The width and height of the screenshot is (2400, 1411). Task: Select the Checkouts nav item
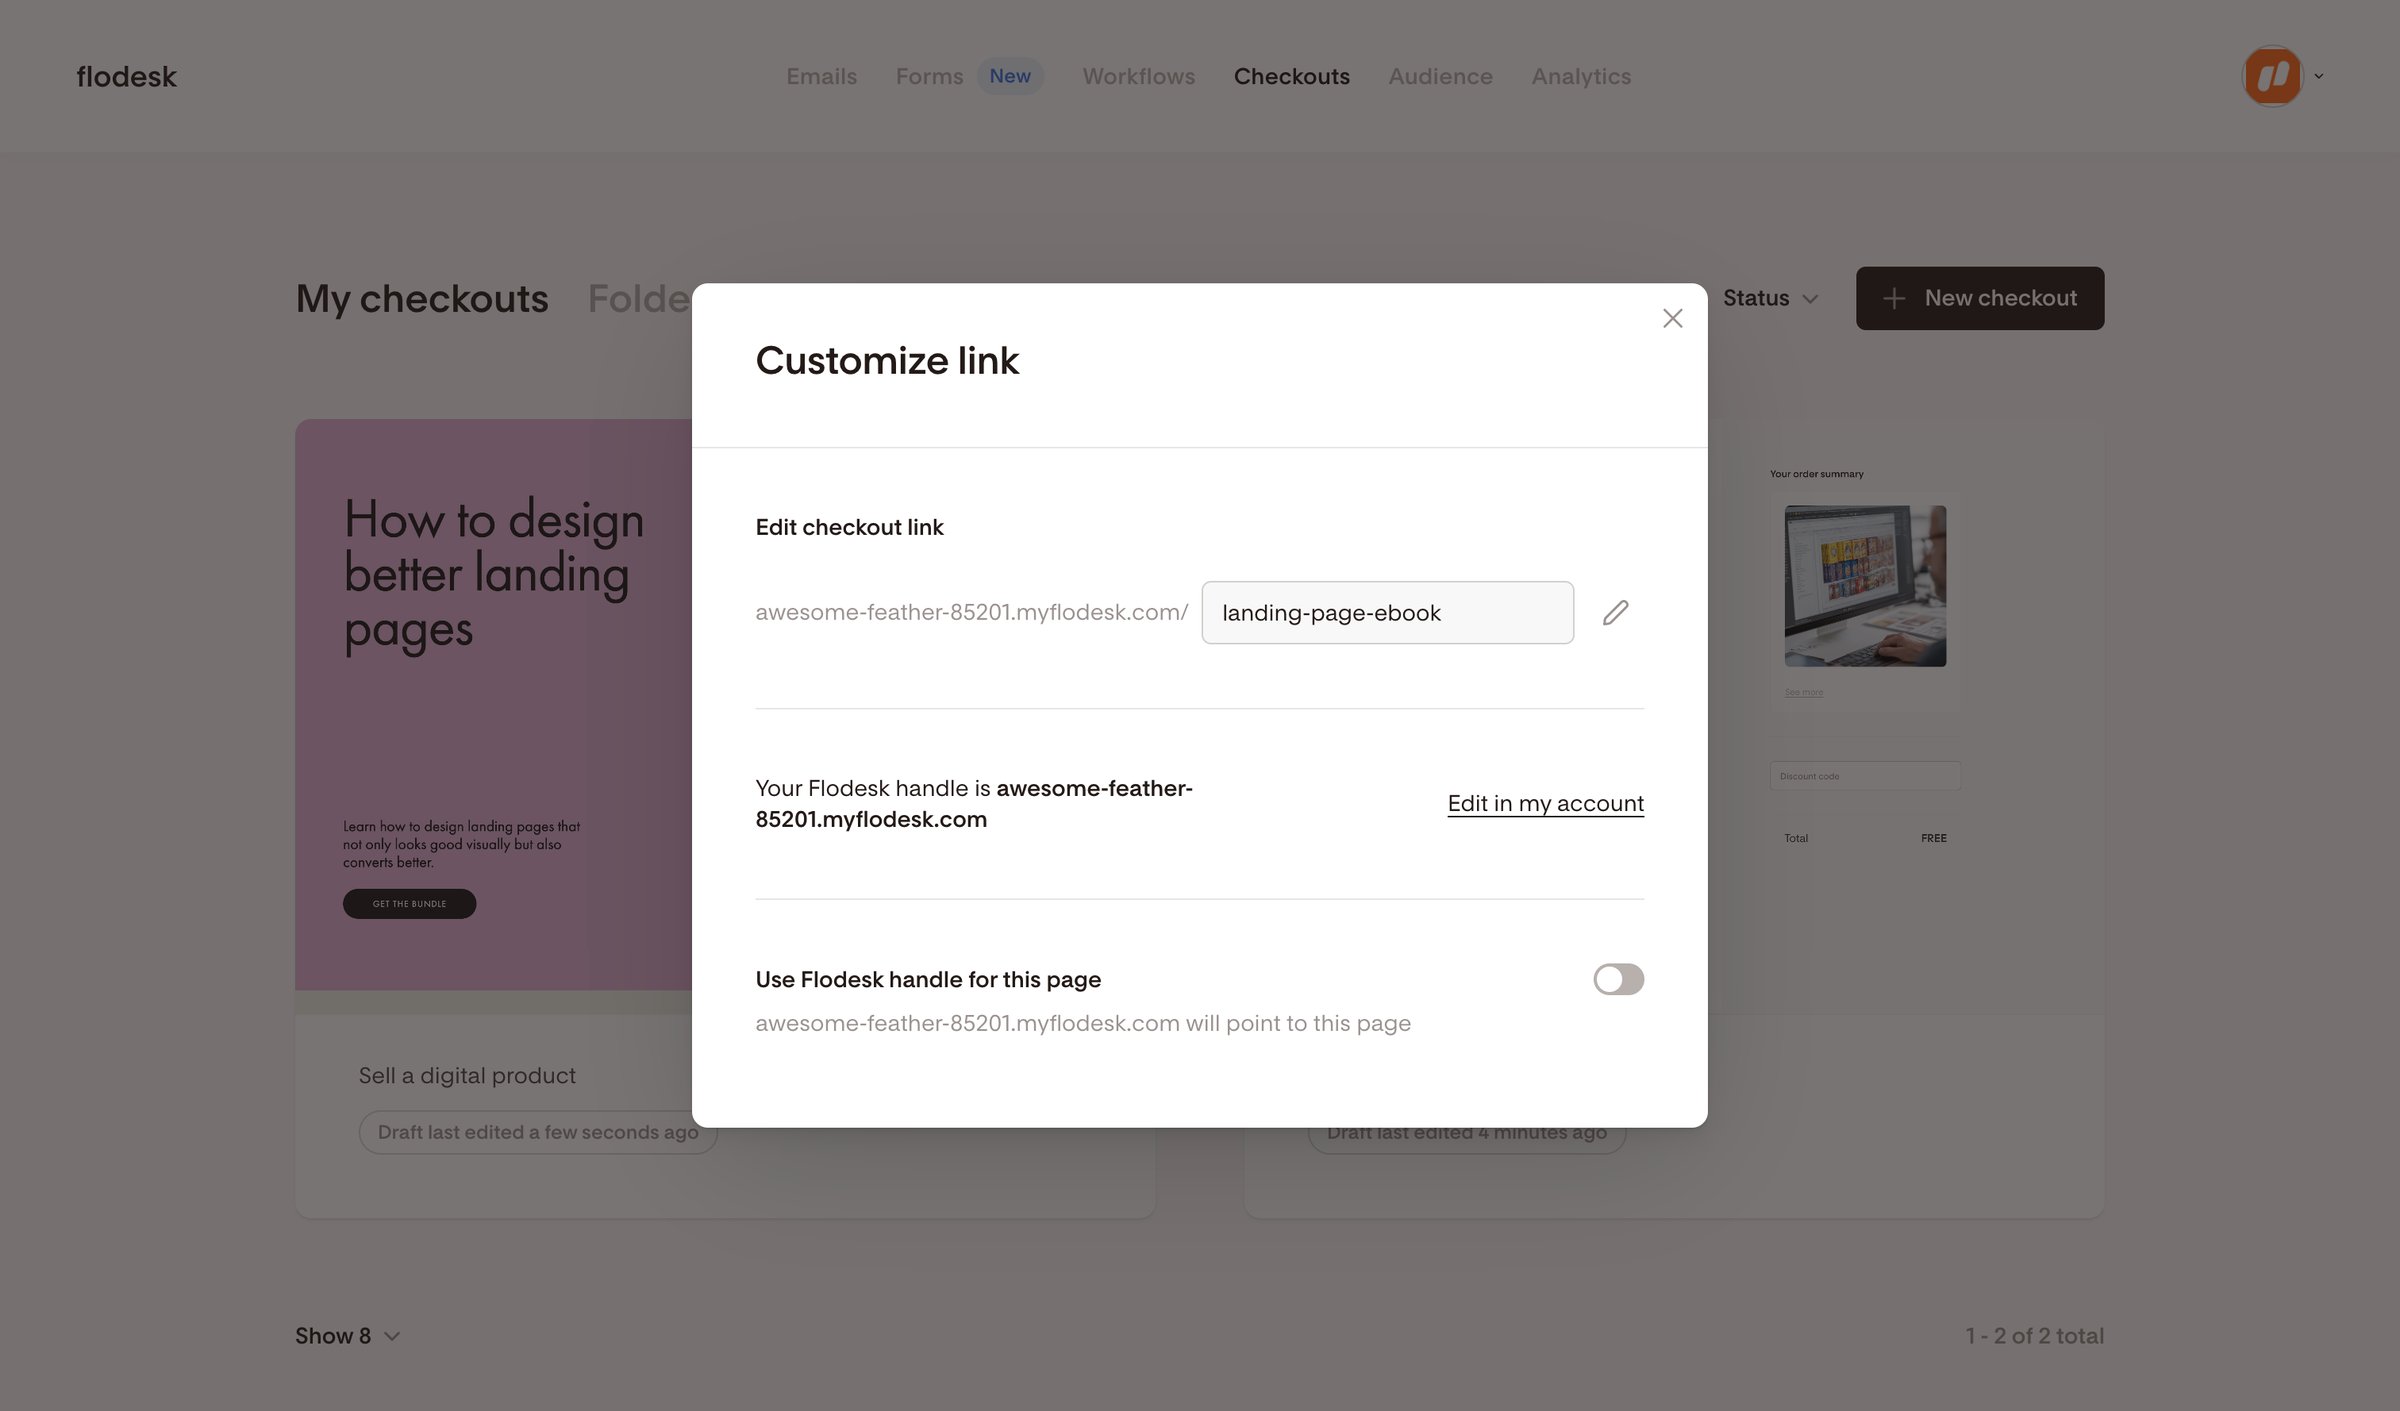pos(1291,76)
